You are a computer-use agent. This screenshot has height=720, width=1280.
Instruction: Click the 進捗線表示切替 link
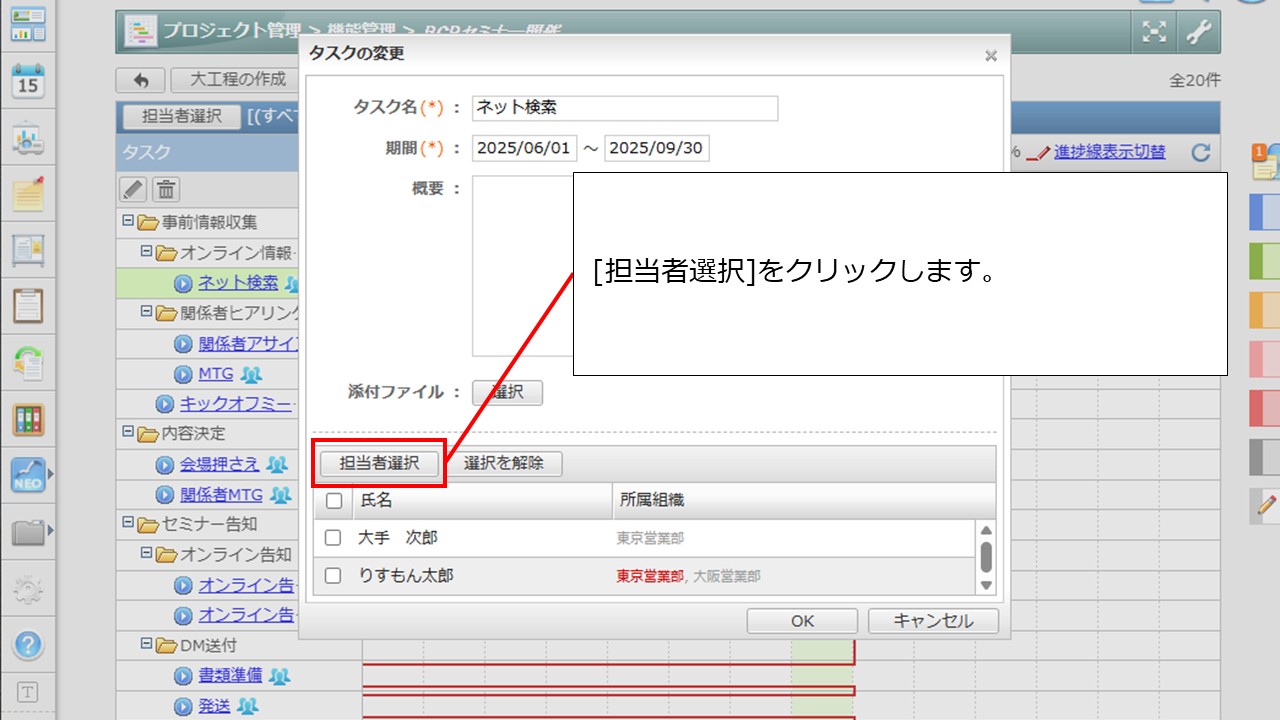[1109, 153]
